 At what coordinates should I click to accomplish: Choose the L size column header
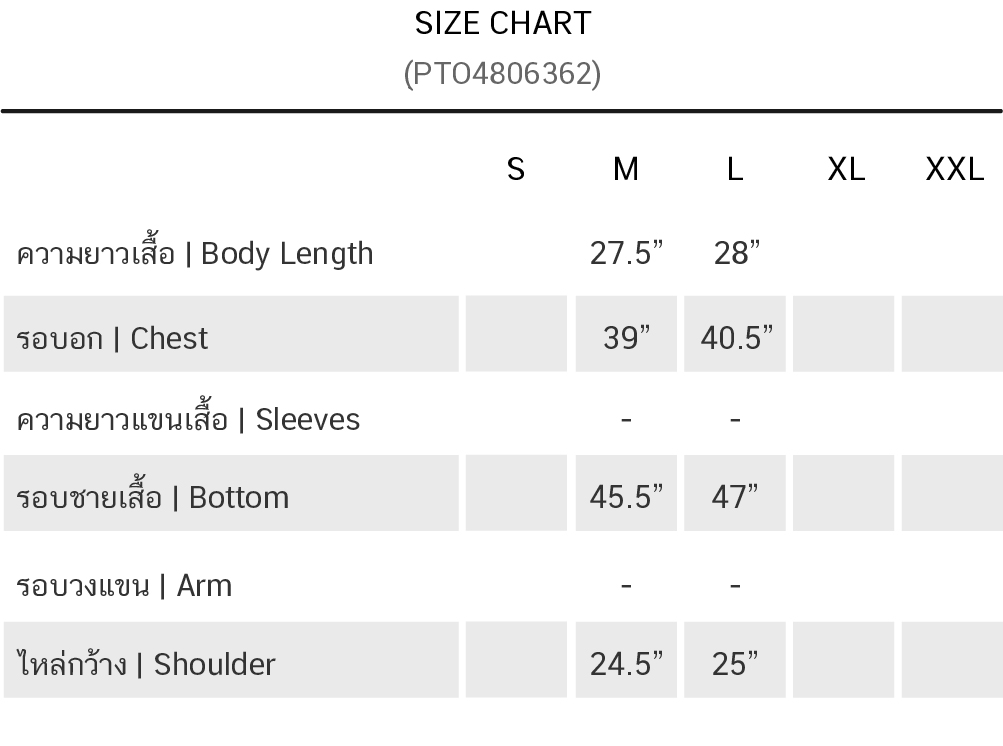coord(735,169)
